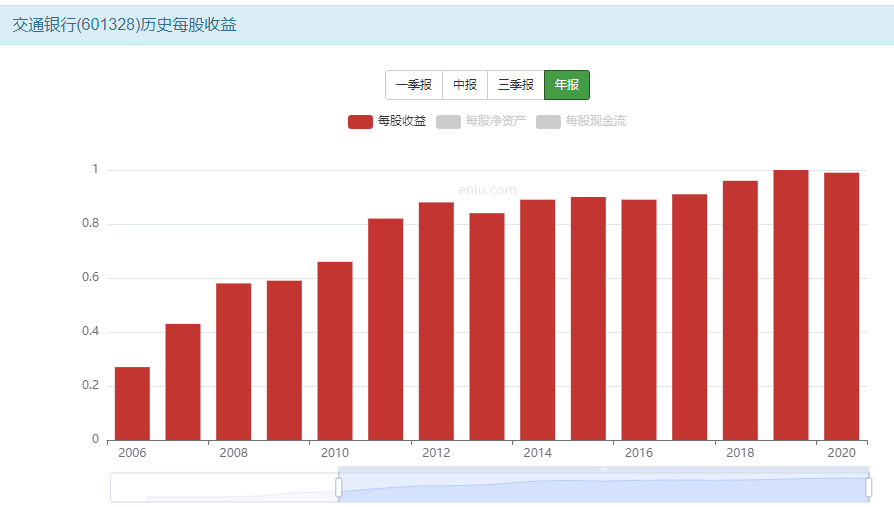Enable the 每股现金流 legend series

pyautogui.click(x=581, y=121)
